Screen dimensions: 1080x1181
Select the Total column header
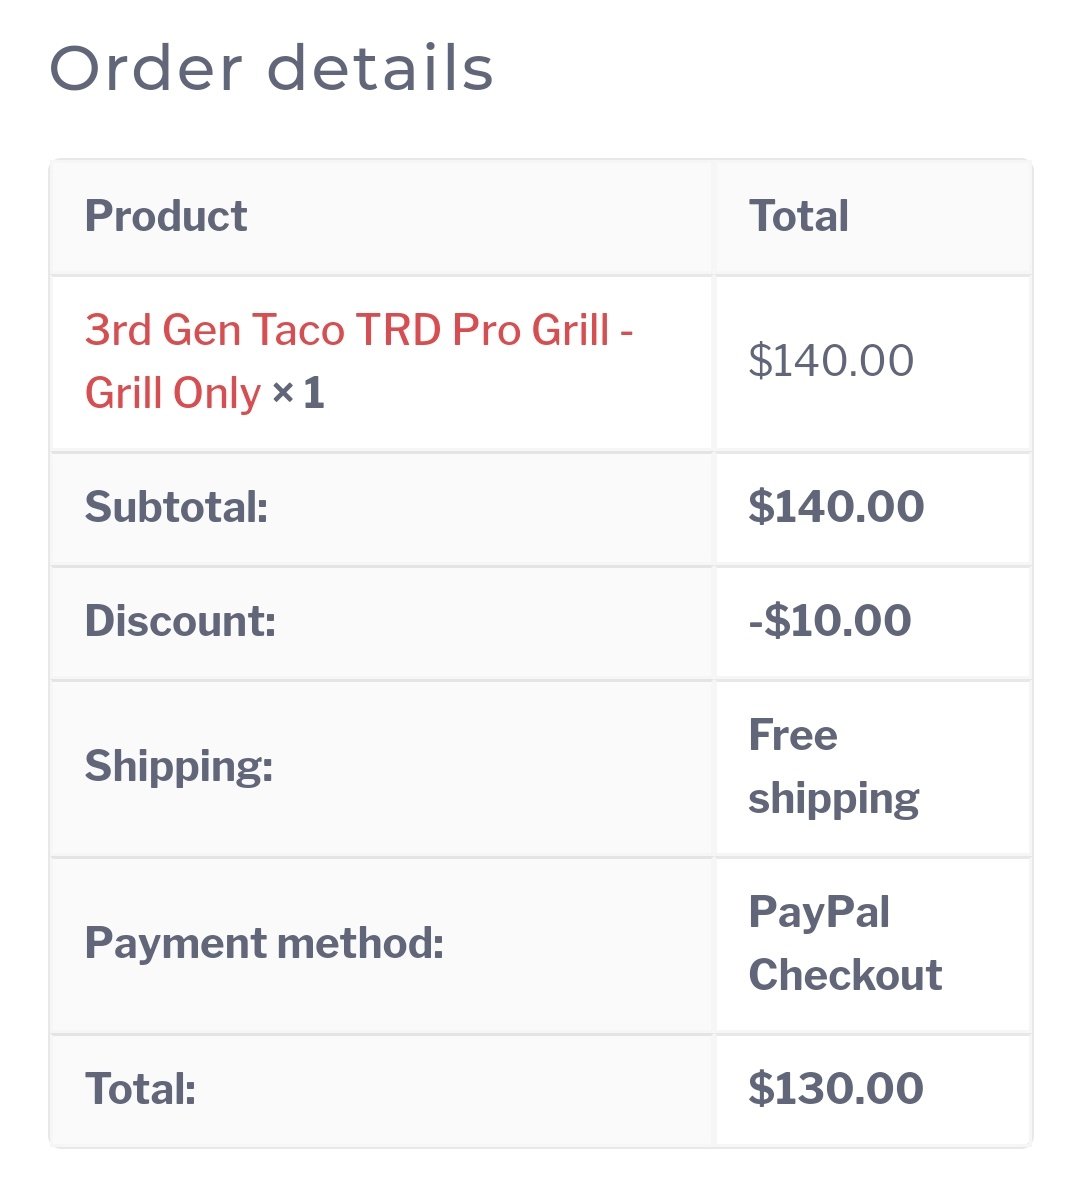798,216
